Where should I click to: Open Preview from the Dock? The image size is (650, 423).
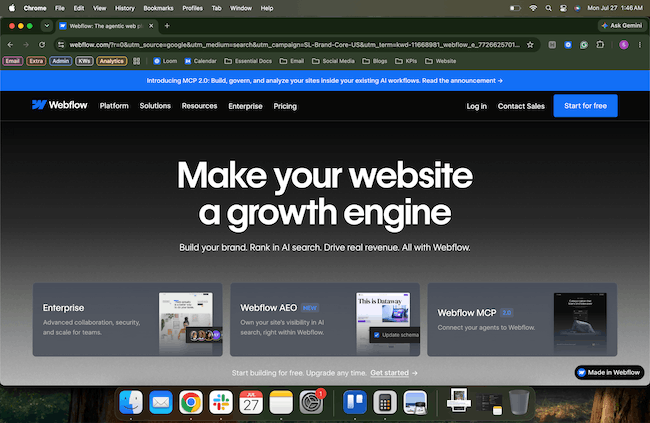pos(415,402)
